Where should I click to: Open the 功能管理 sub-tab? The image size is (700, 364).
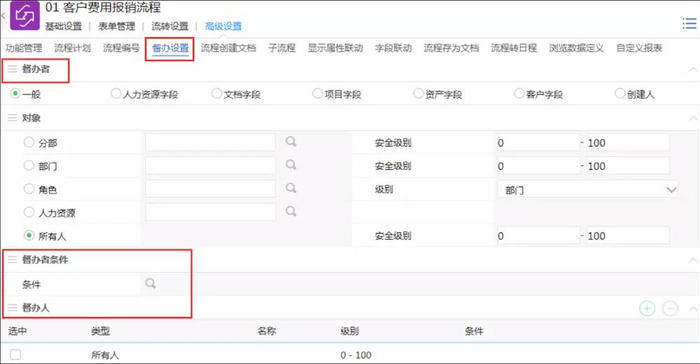[24, 48]
